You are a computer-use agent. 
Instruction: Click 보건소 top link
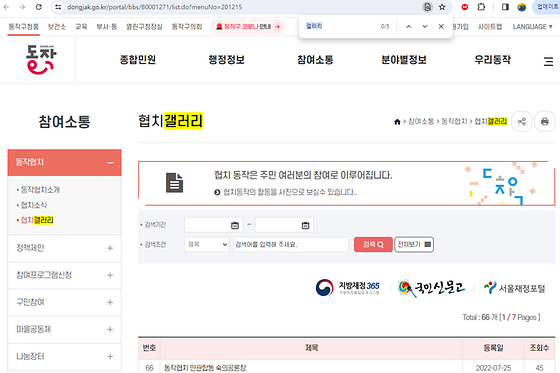[x=57, y=27]
